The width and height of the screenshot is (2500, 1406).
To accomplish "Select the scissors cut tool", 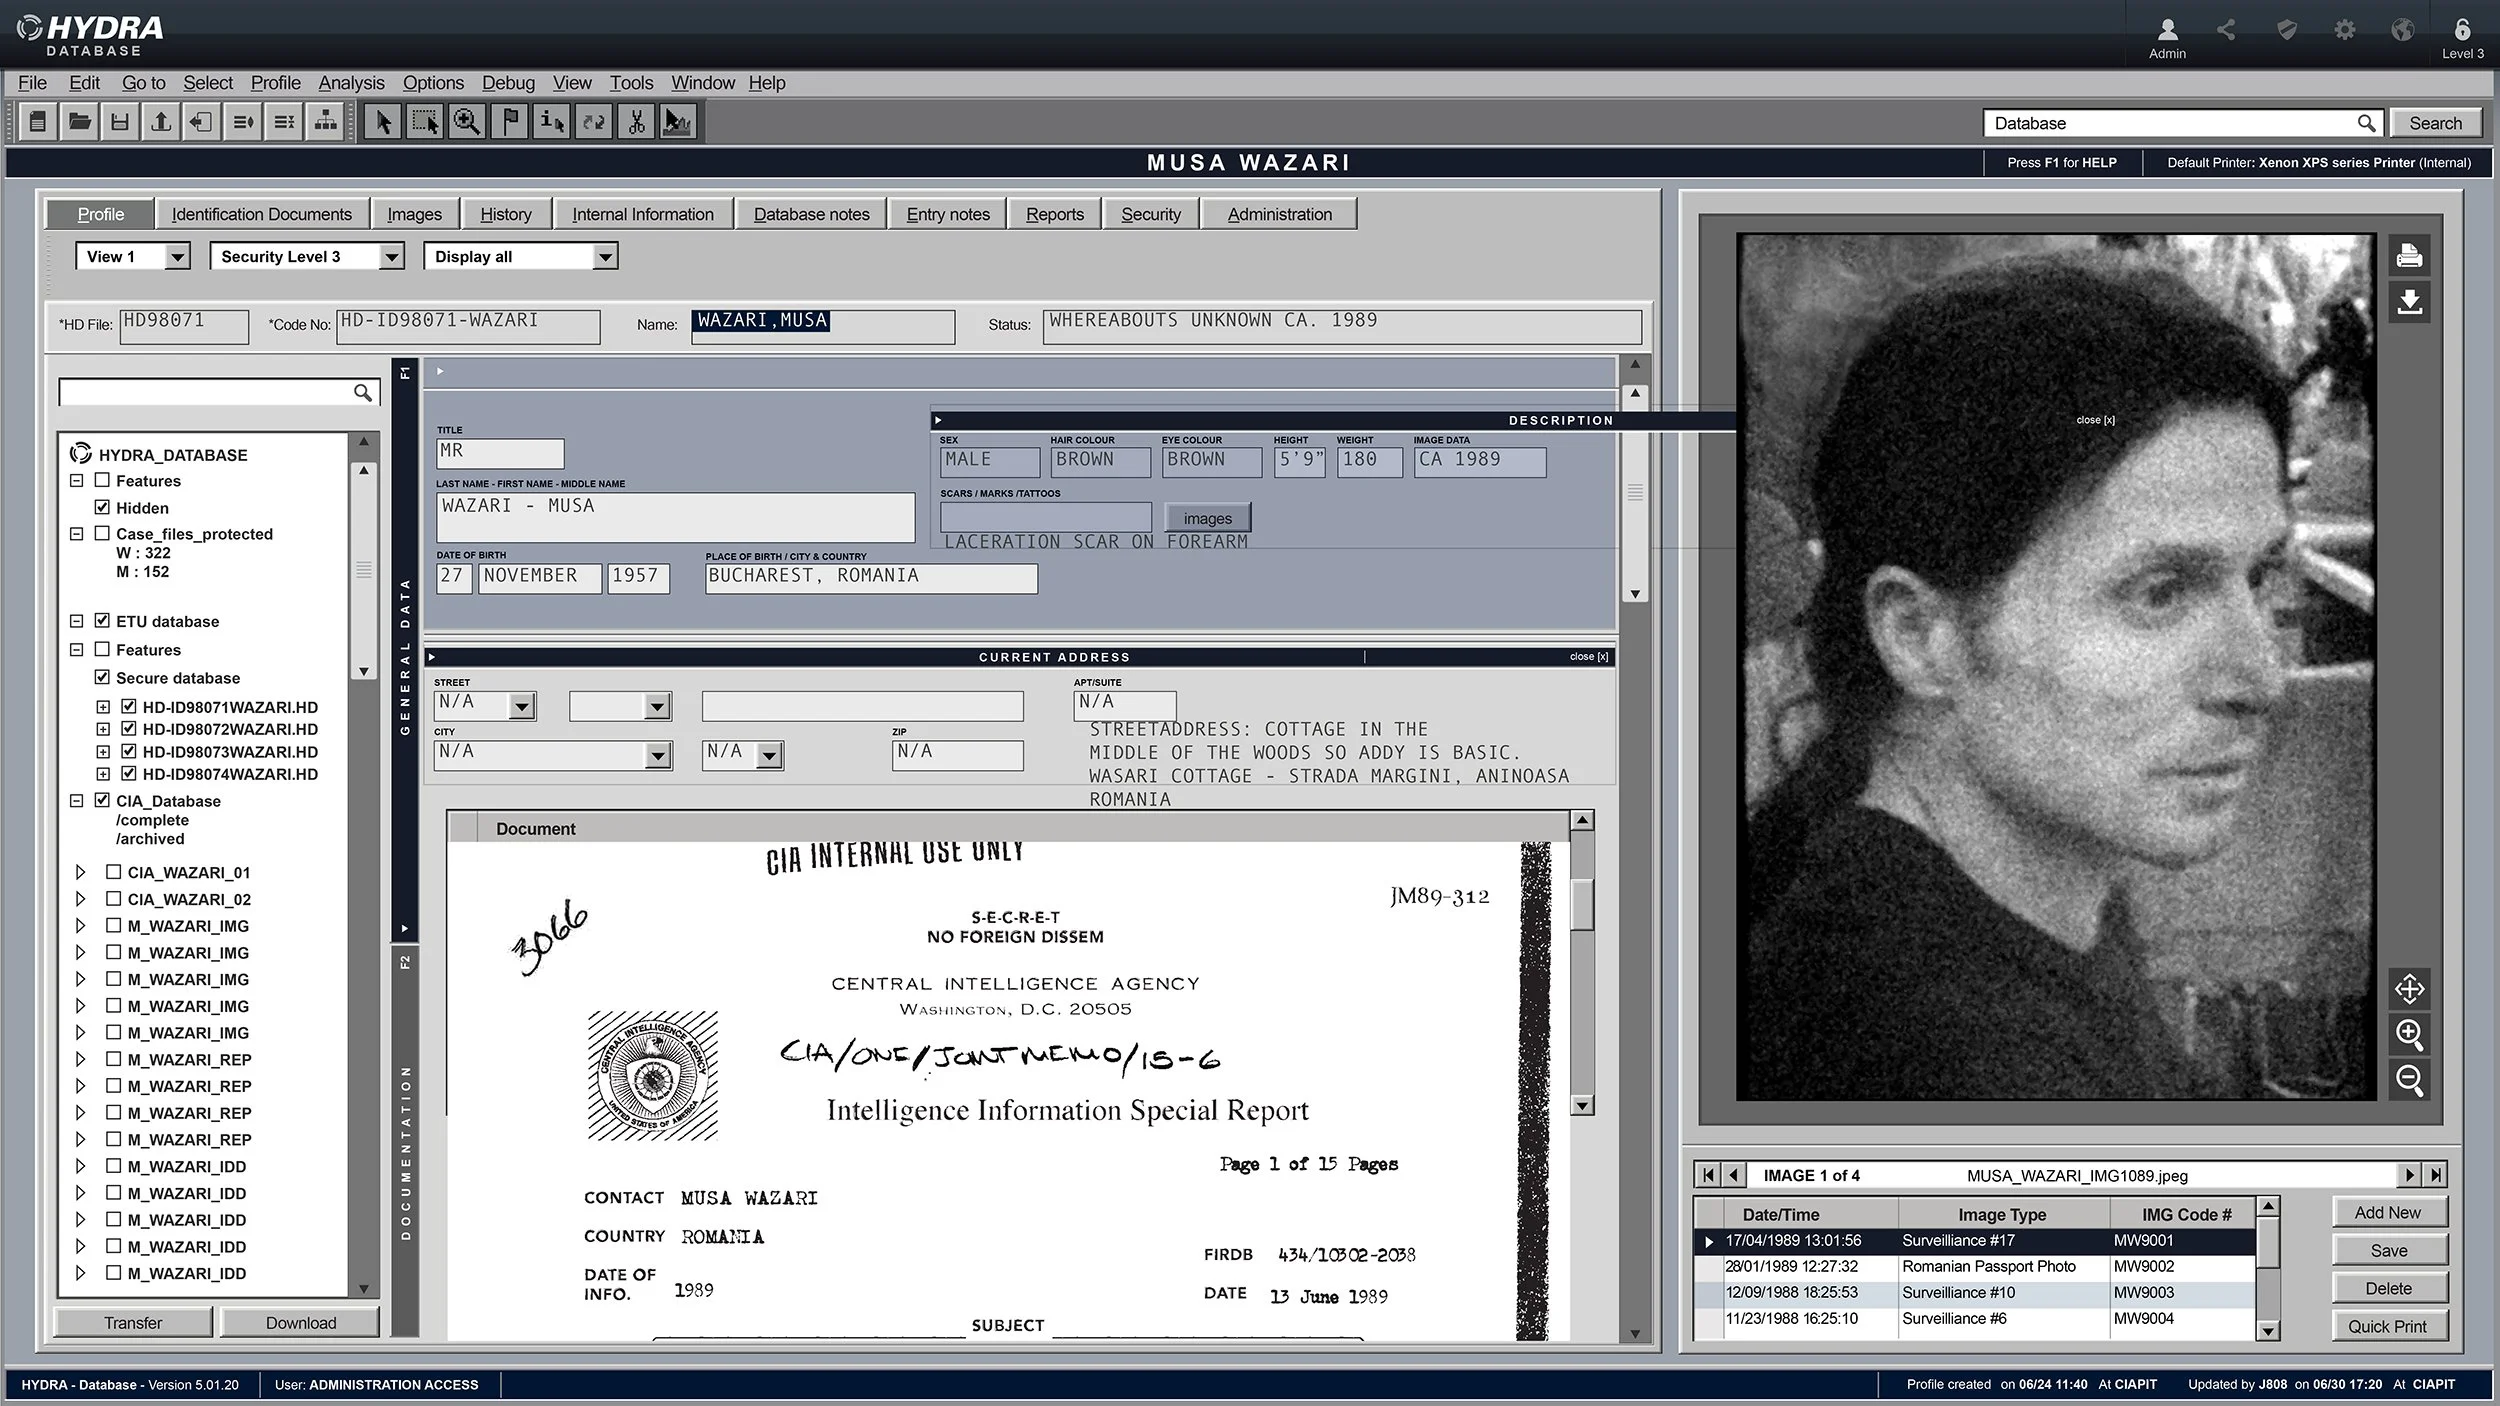I will (636, 122).
